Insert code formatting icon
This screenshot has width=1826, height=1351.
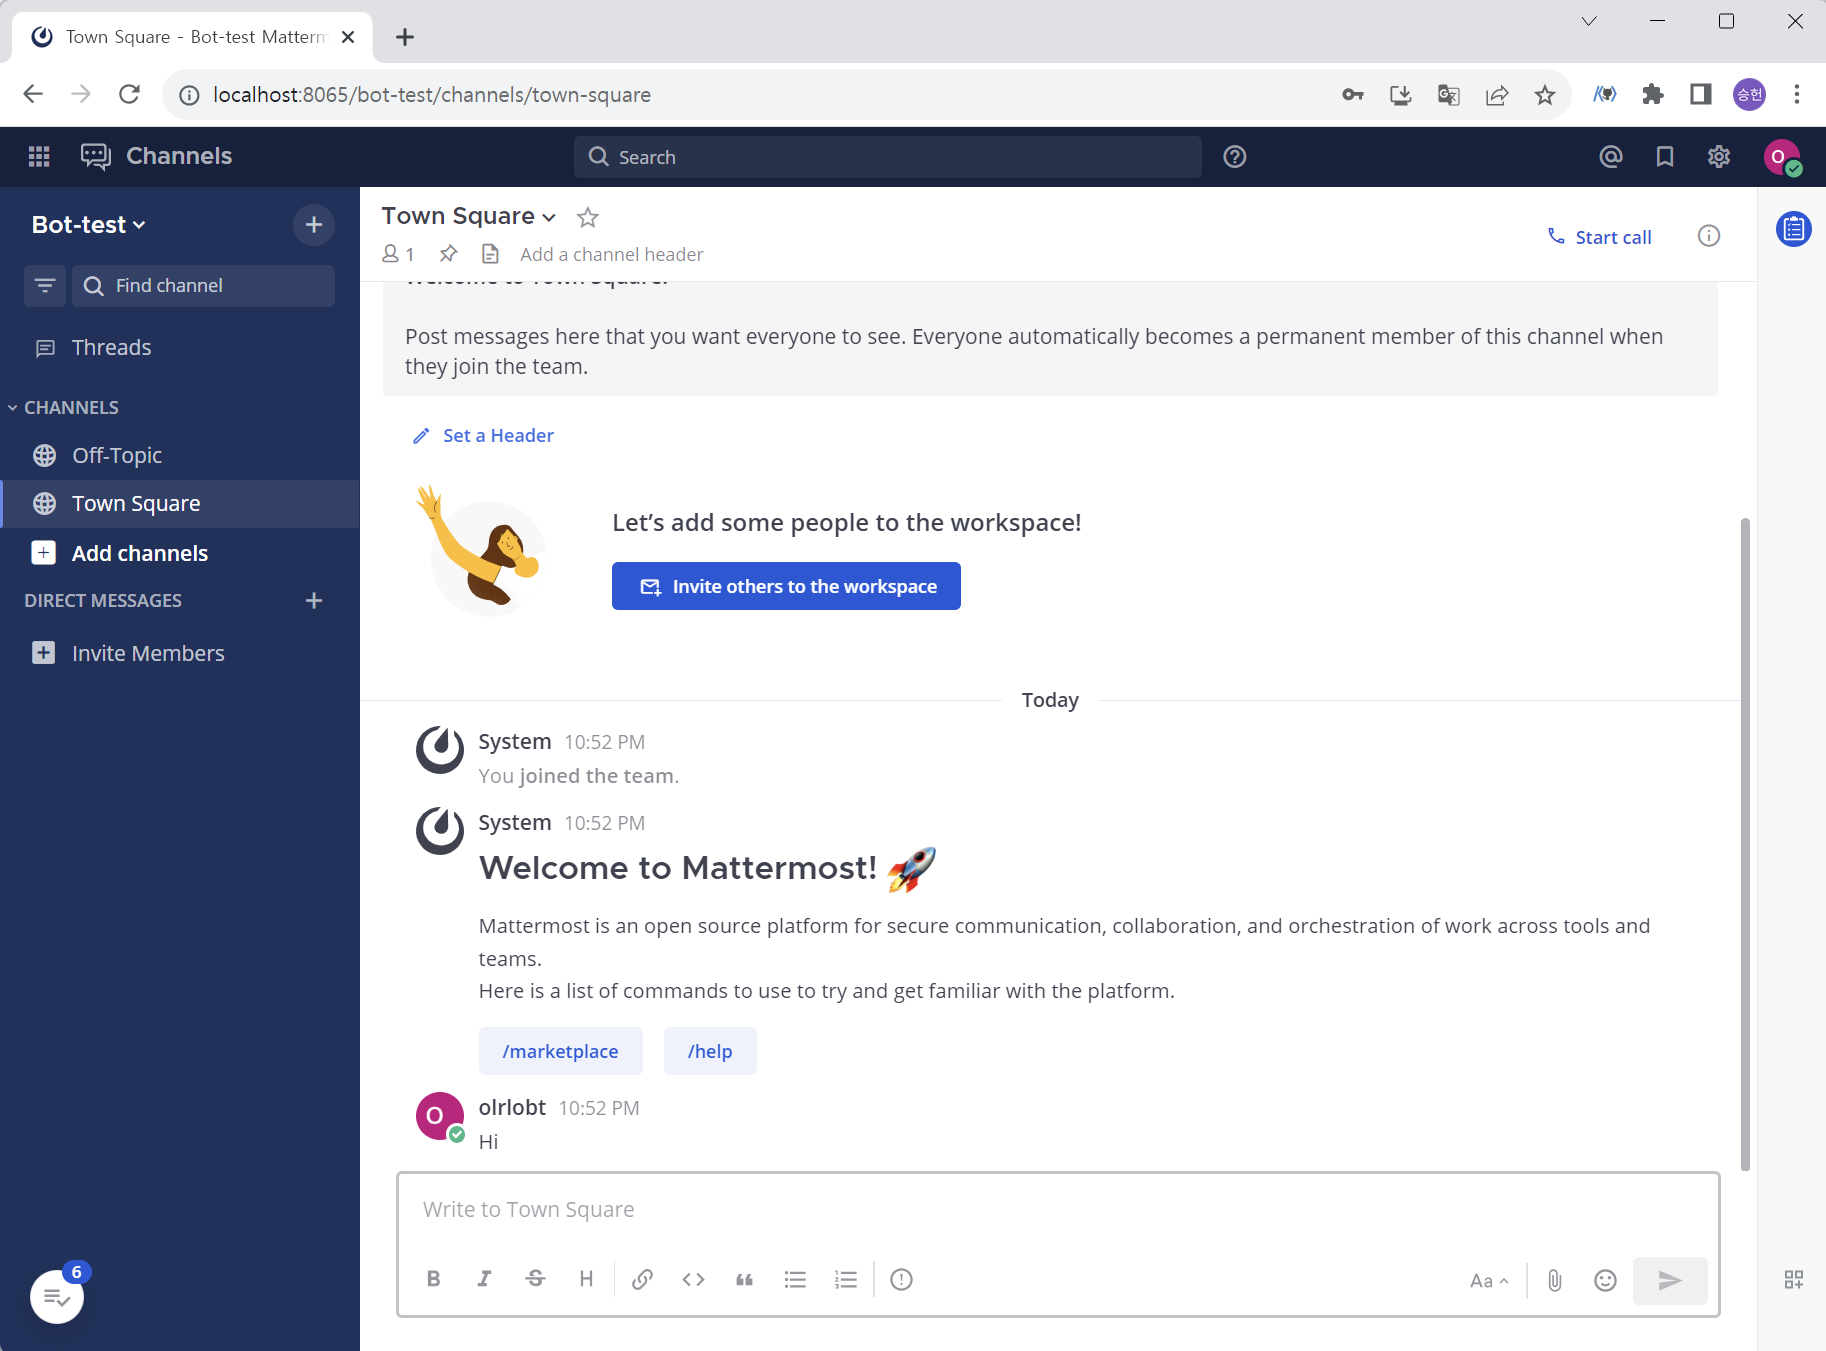[x=694, y=1279]
